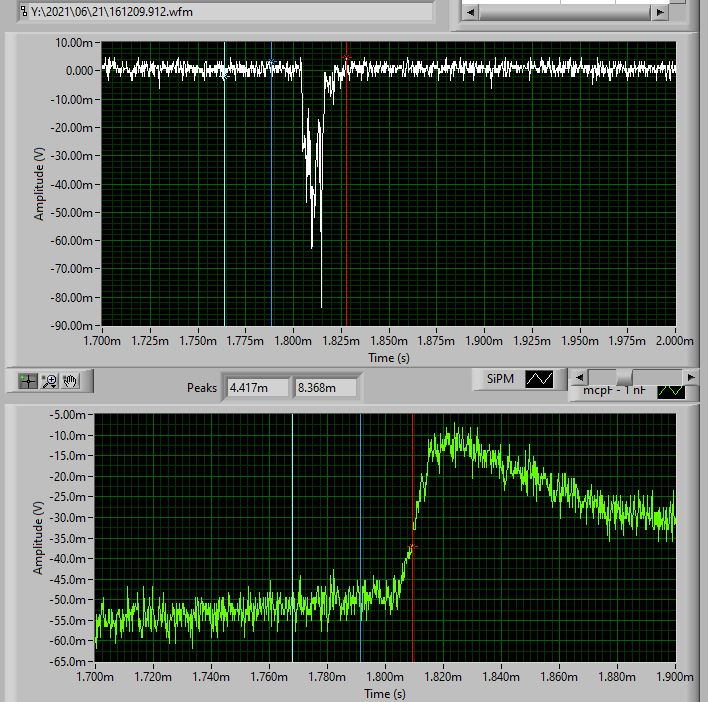Click the second Peaks value field 8.368m

point(323,387)
